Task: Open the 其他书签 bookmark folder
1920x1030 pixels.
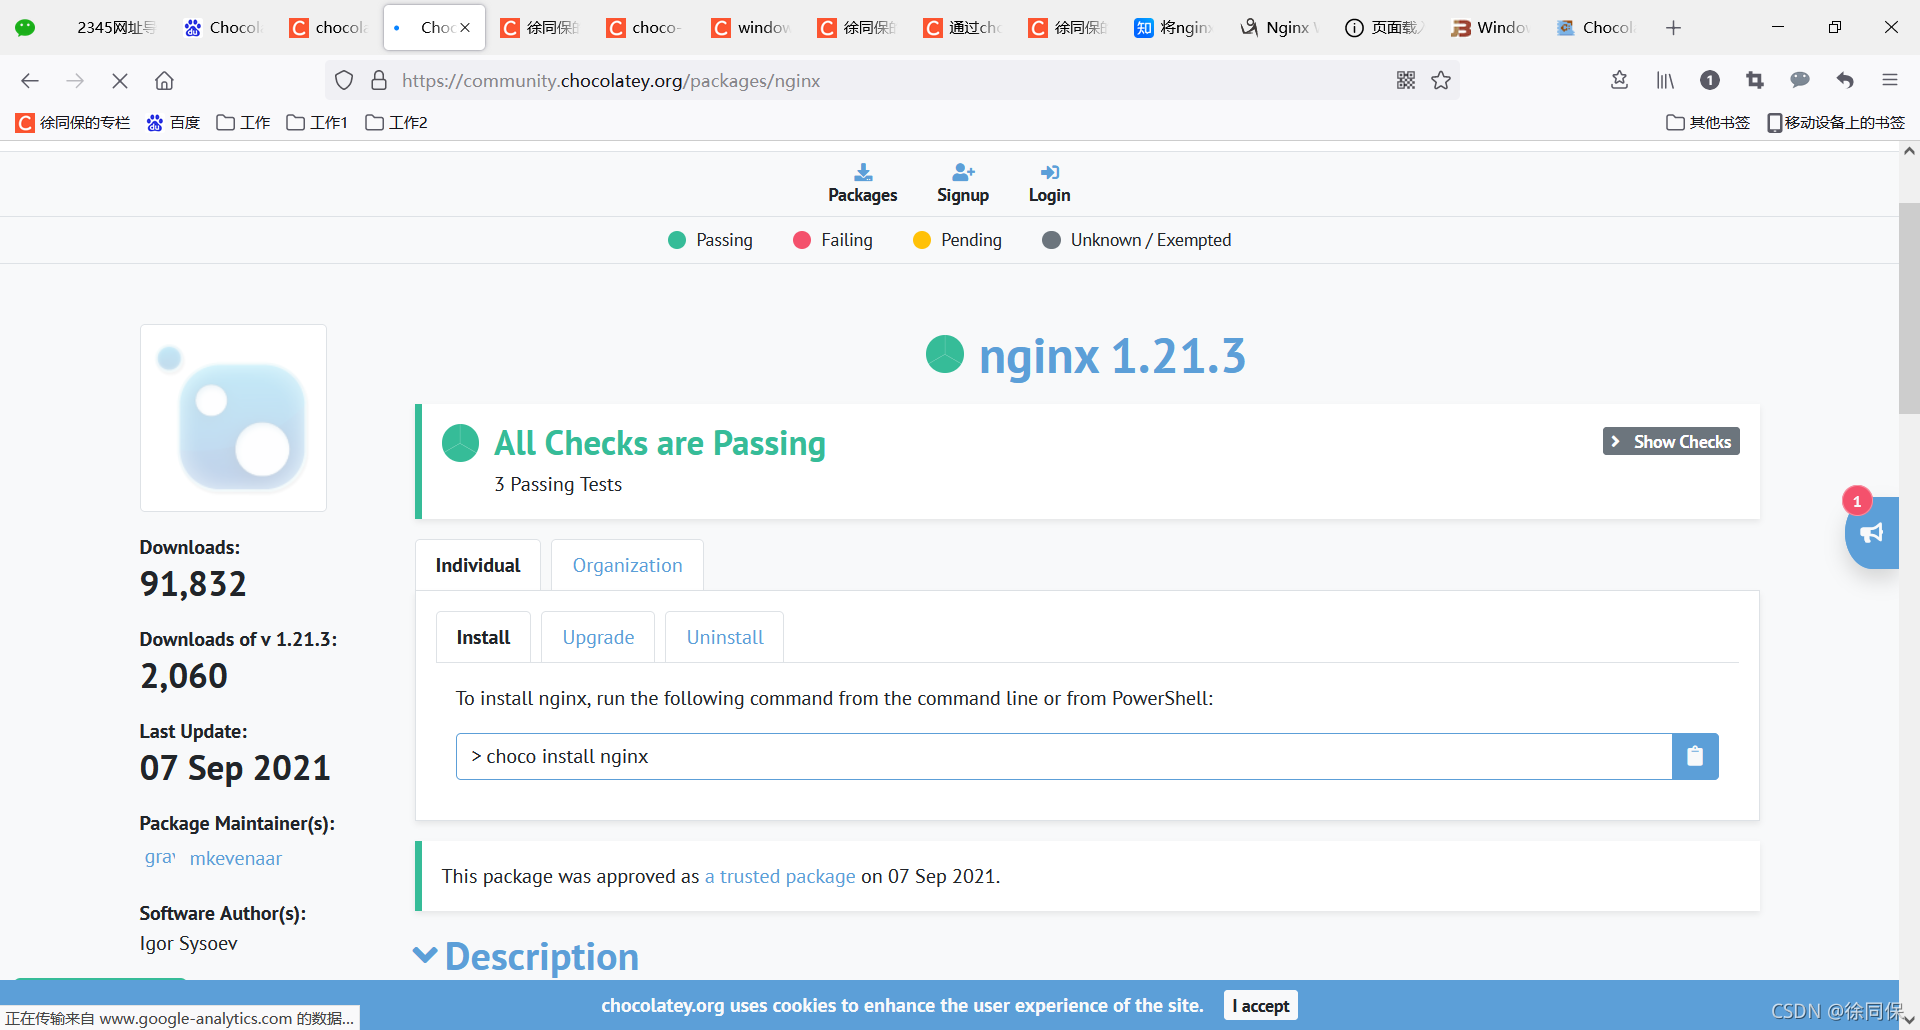Action: point(1708,123)
